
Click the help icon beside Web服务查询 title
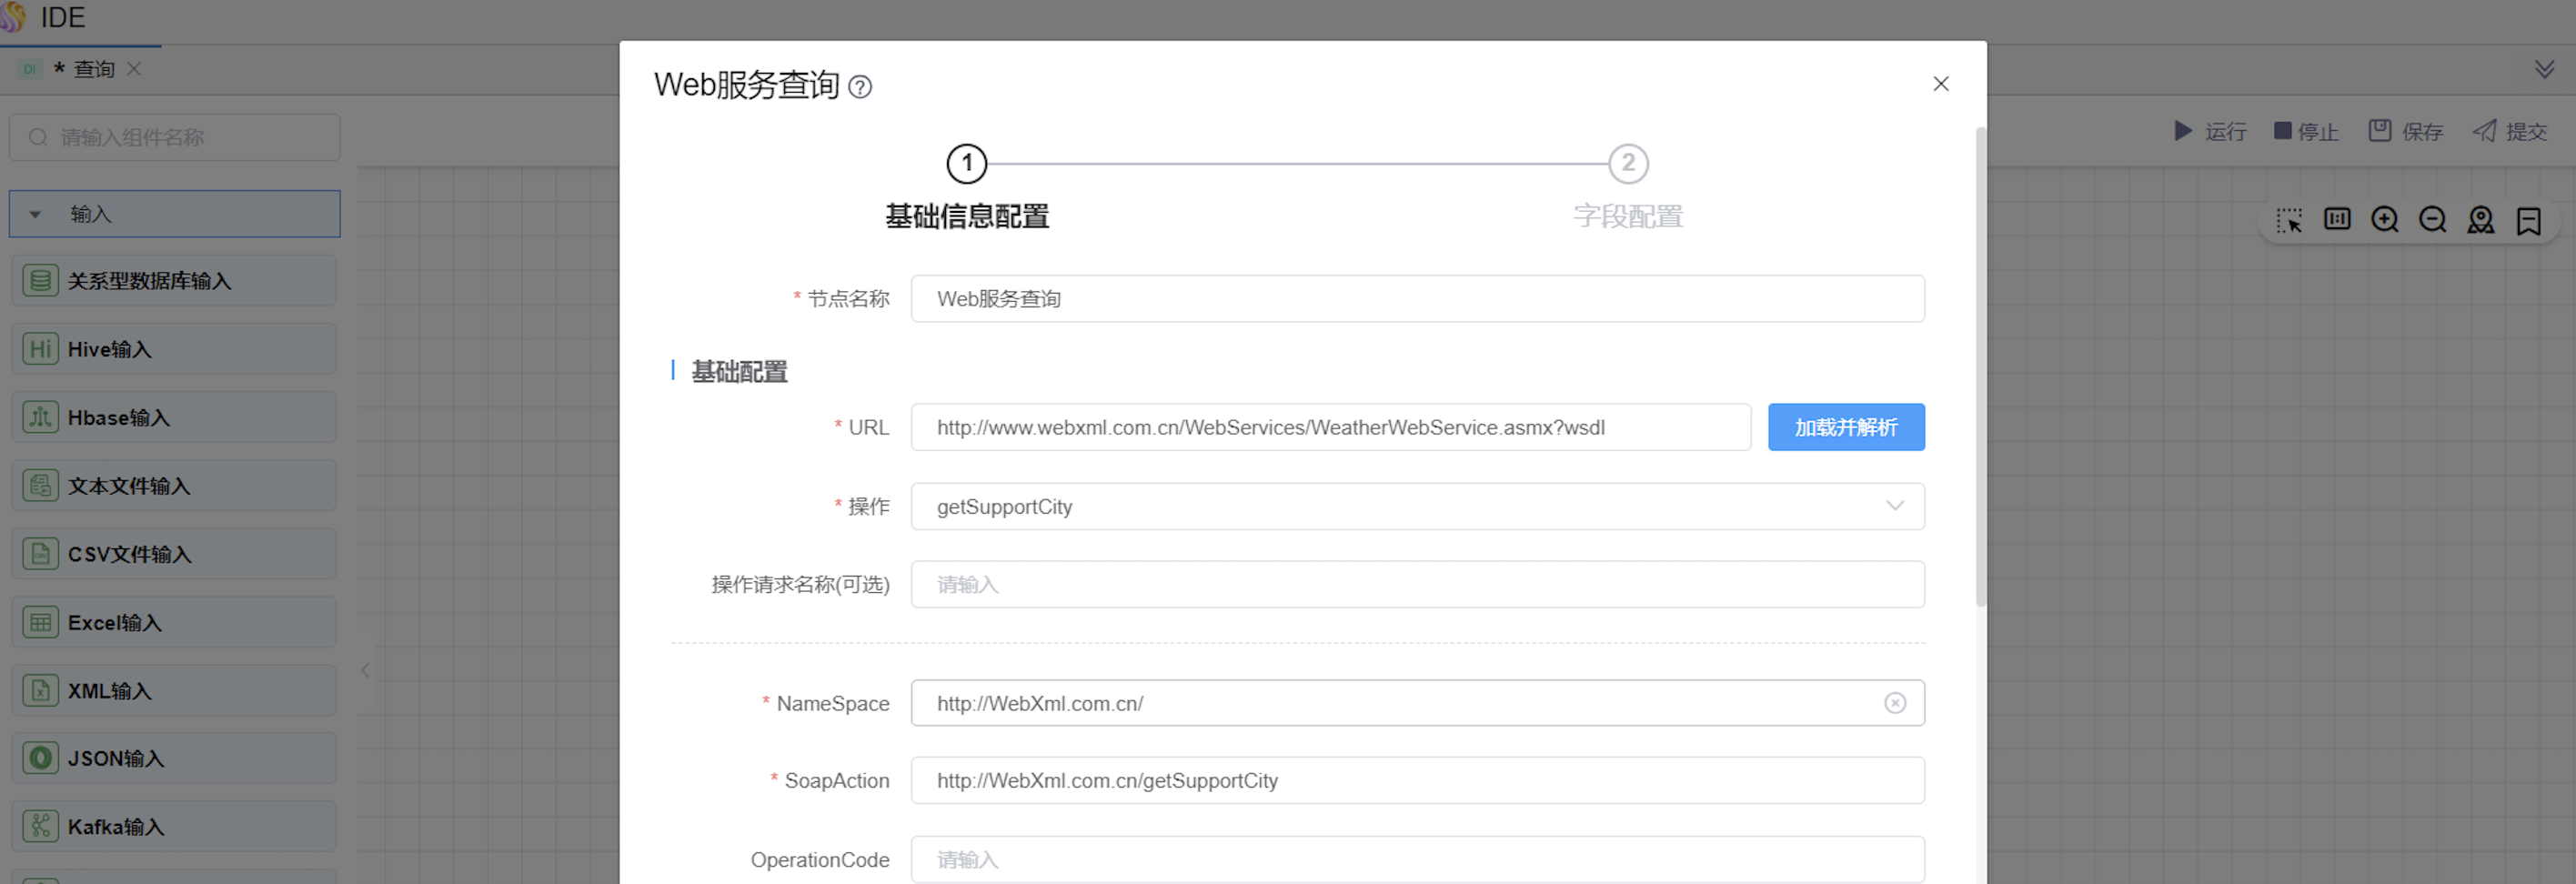tap(860, 87)
